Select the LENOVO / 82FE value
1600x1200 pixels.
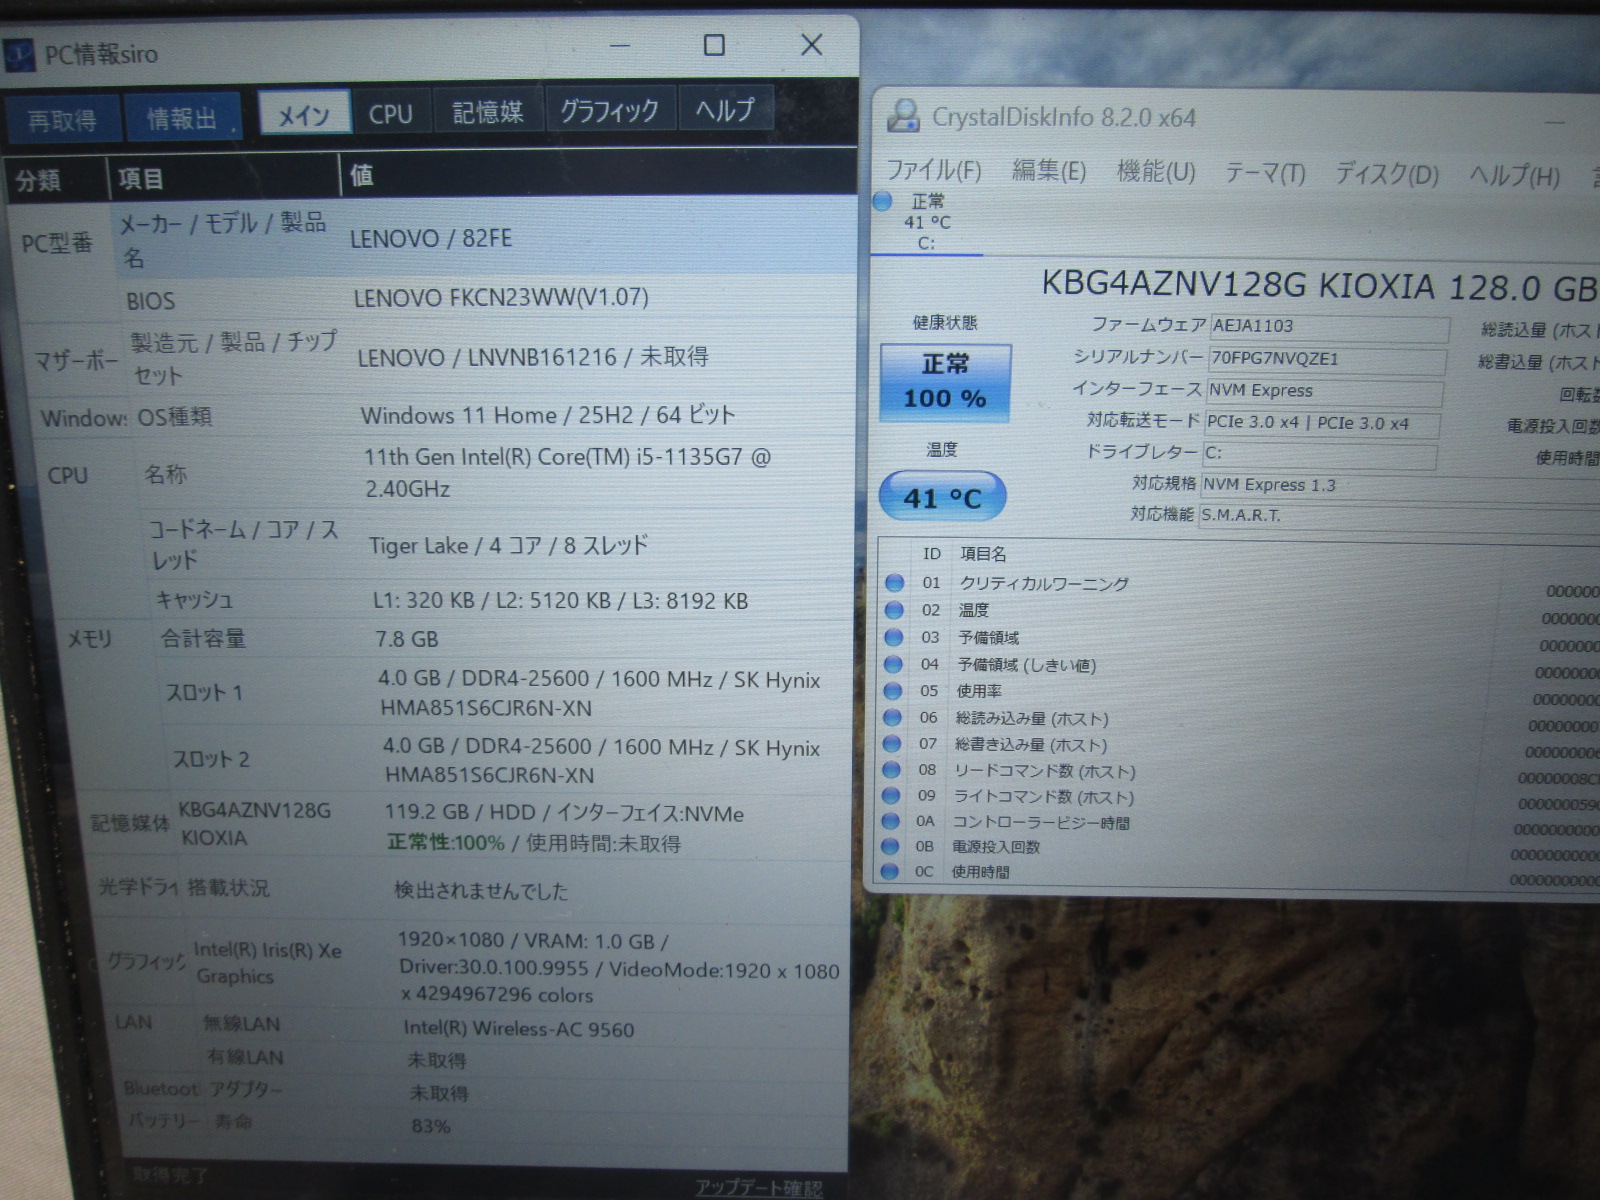431,238
